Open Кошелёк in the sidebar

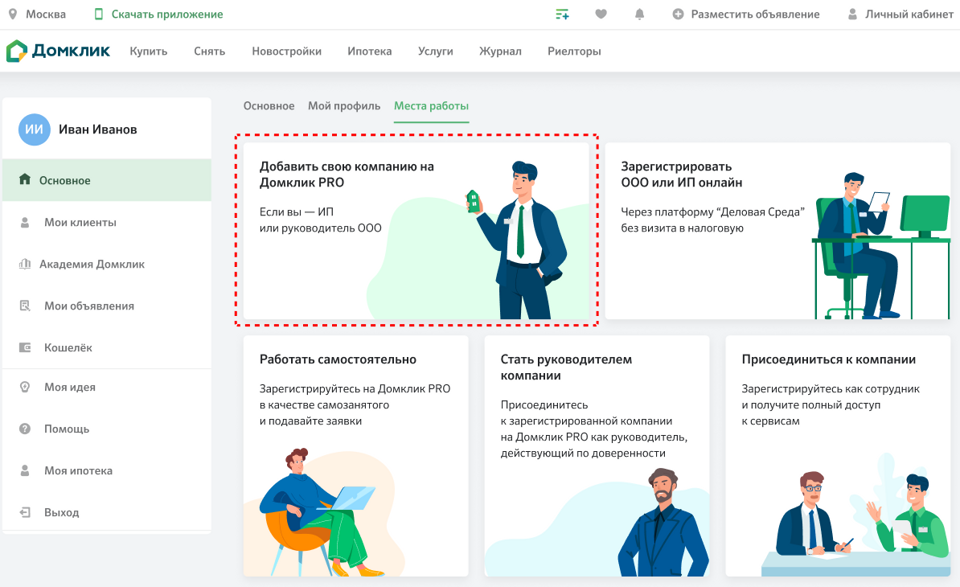coord(107,347)
